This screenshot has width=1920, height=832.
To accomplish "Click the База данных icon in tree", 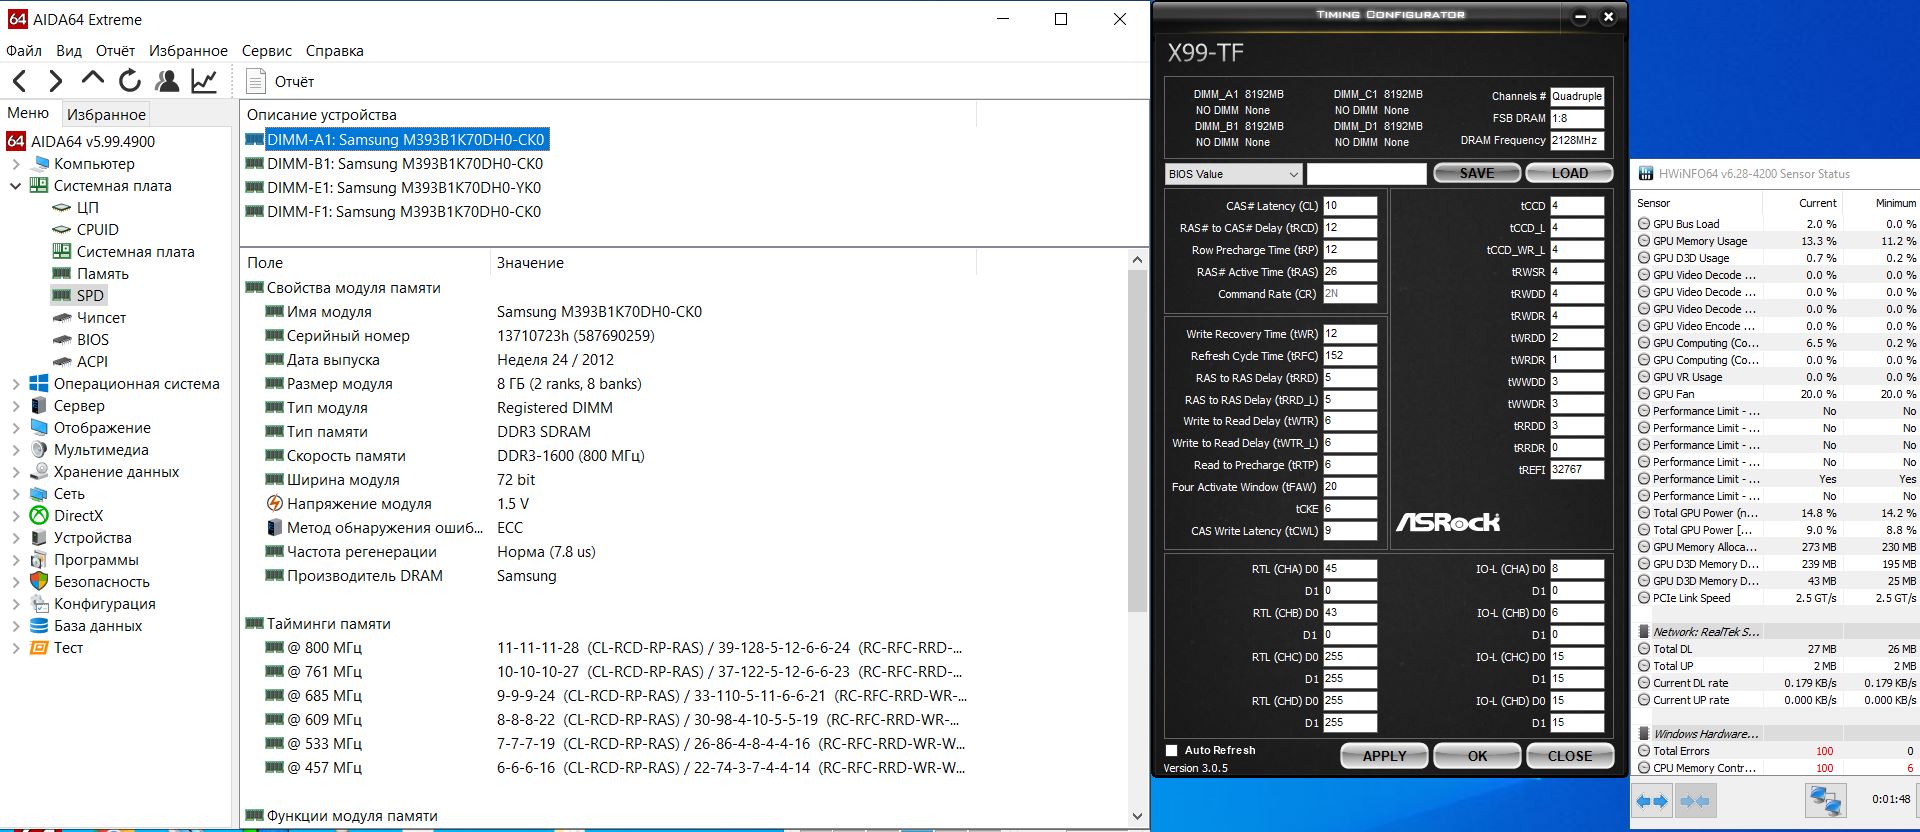I will point(39,625).
